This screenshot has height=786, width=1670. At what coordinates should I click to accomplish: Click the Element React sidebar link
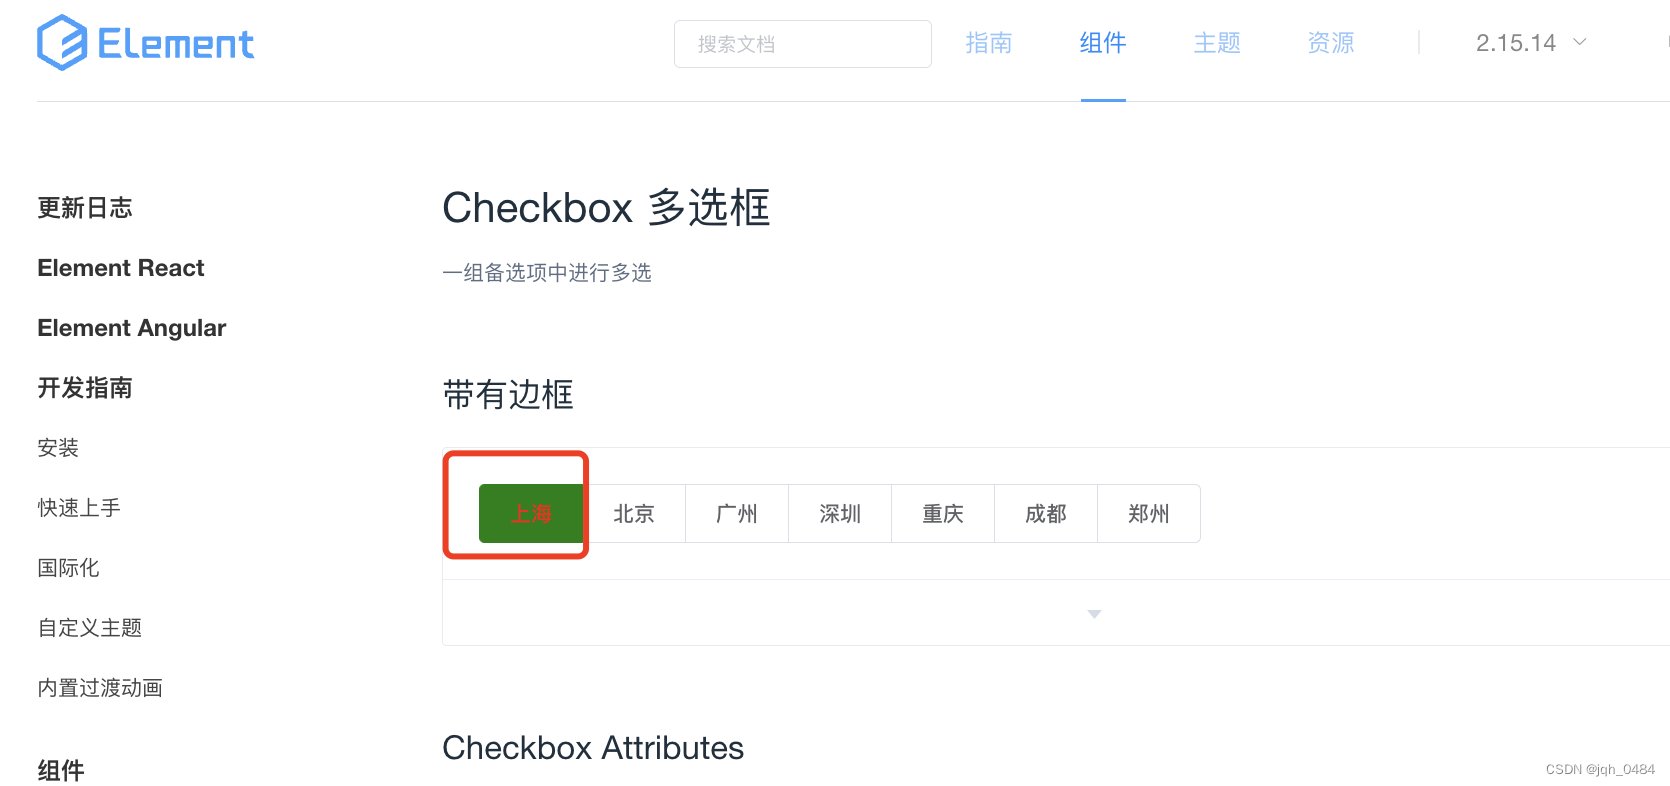[x=120, y=267]
